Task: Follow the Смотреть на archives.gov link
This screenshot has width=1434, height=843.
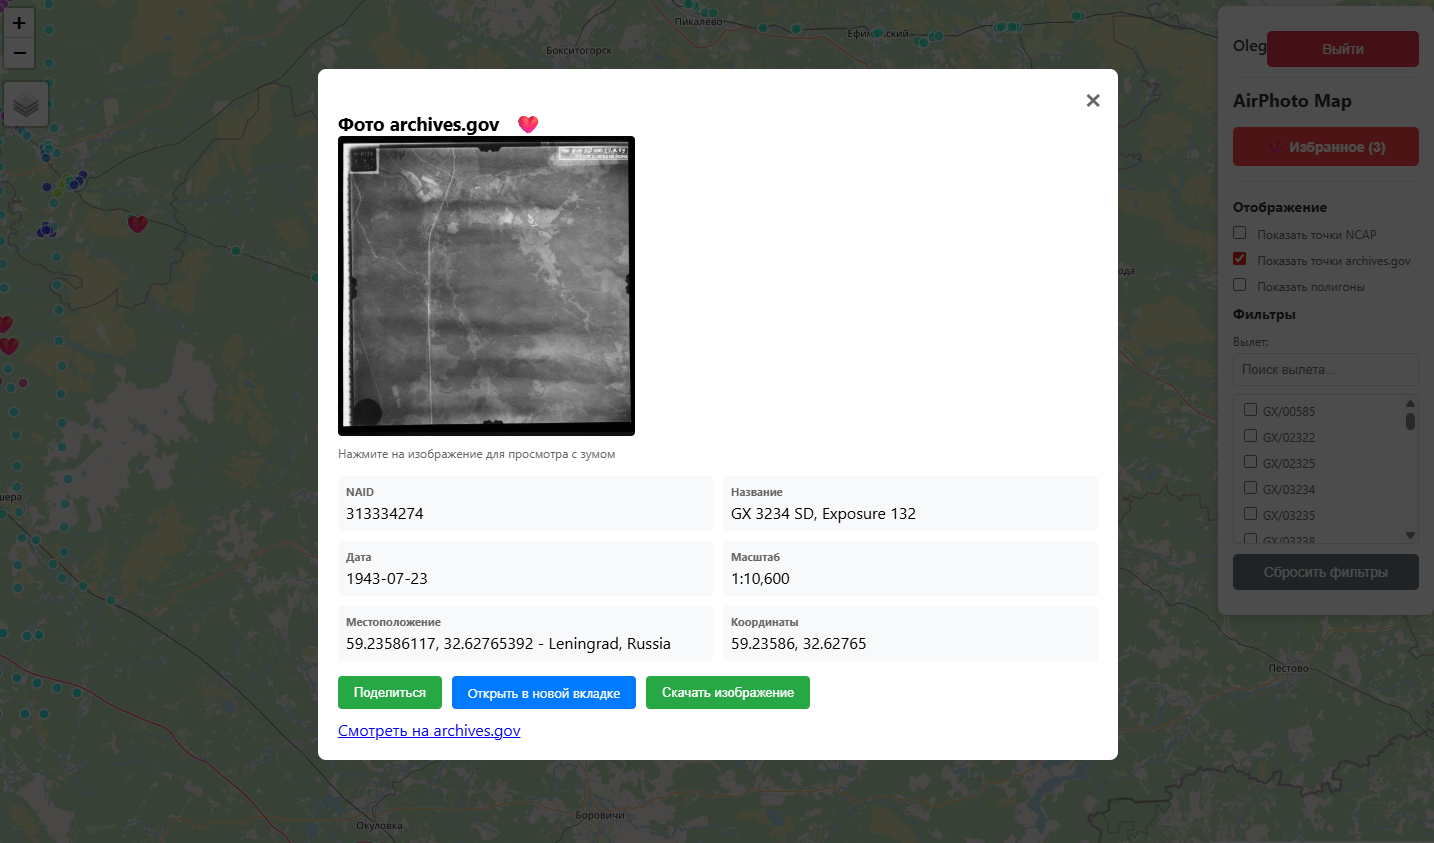Action: [x=429, y=731]
